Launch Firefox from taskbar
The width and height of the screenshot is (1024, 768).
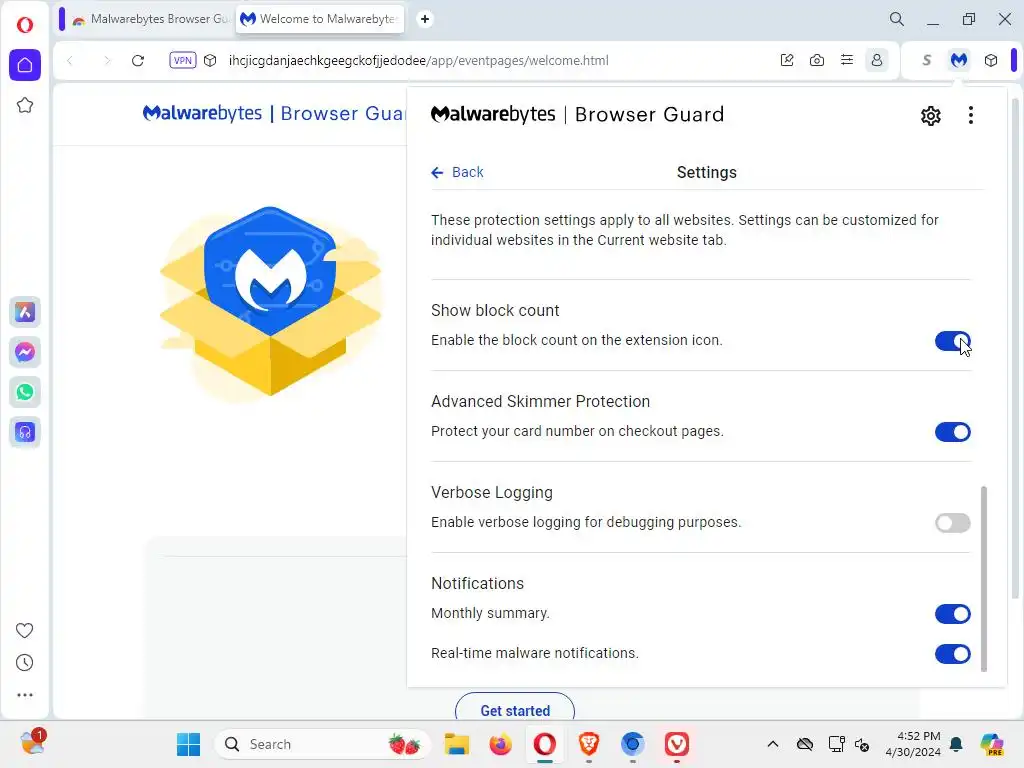(500, 744)
